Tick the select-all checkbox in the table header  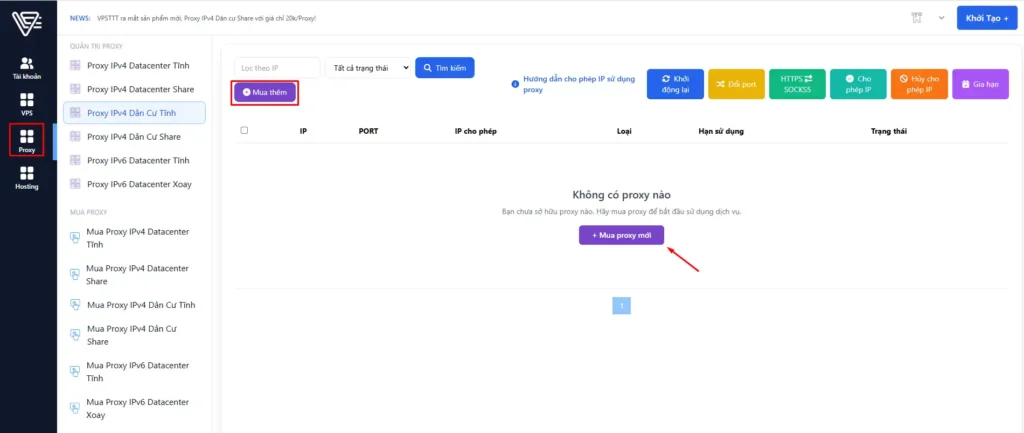(244, 131)
